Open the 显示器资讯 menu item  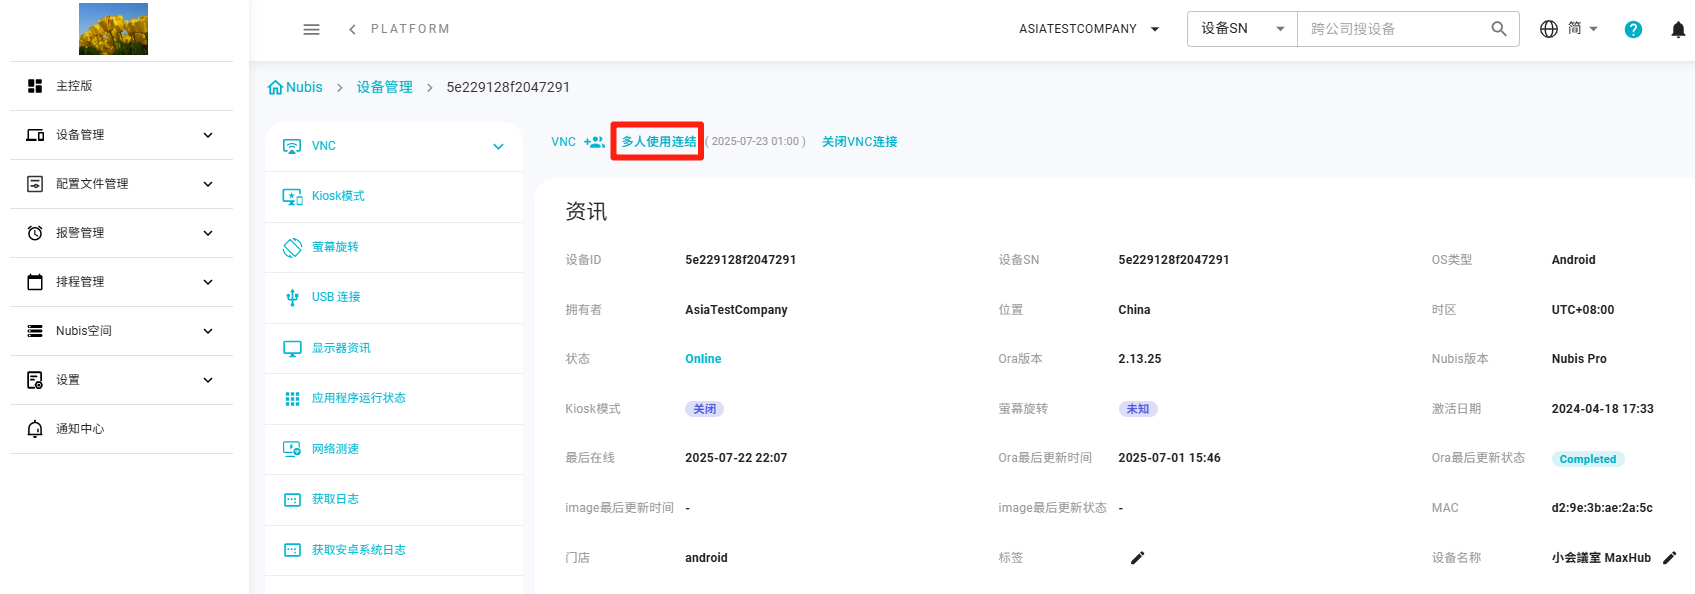pyautogui.click(x=394, y=348)
